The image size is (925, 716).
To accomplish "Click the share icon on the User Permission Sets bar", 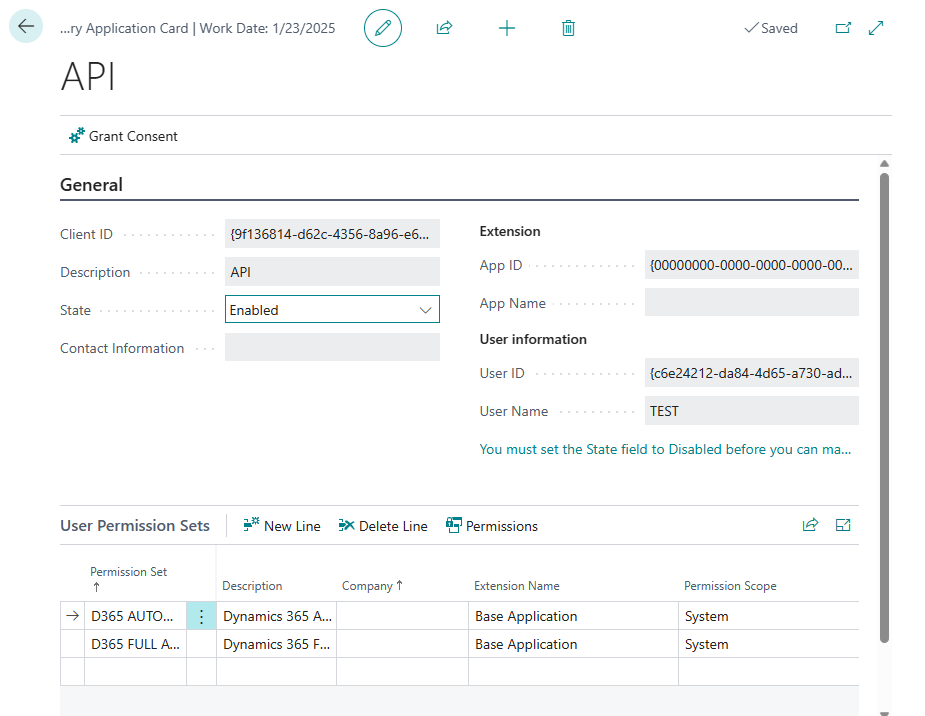I will (x=810, y=525).
